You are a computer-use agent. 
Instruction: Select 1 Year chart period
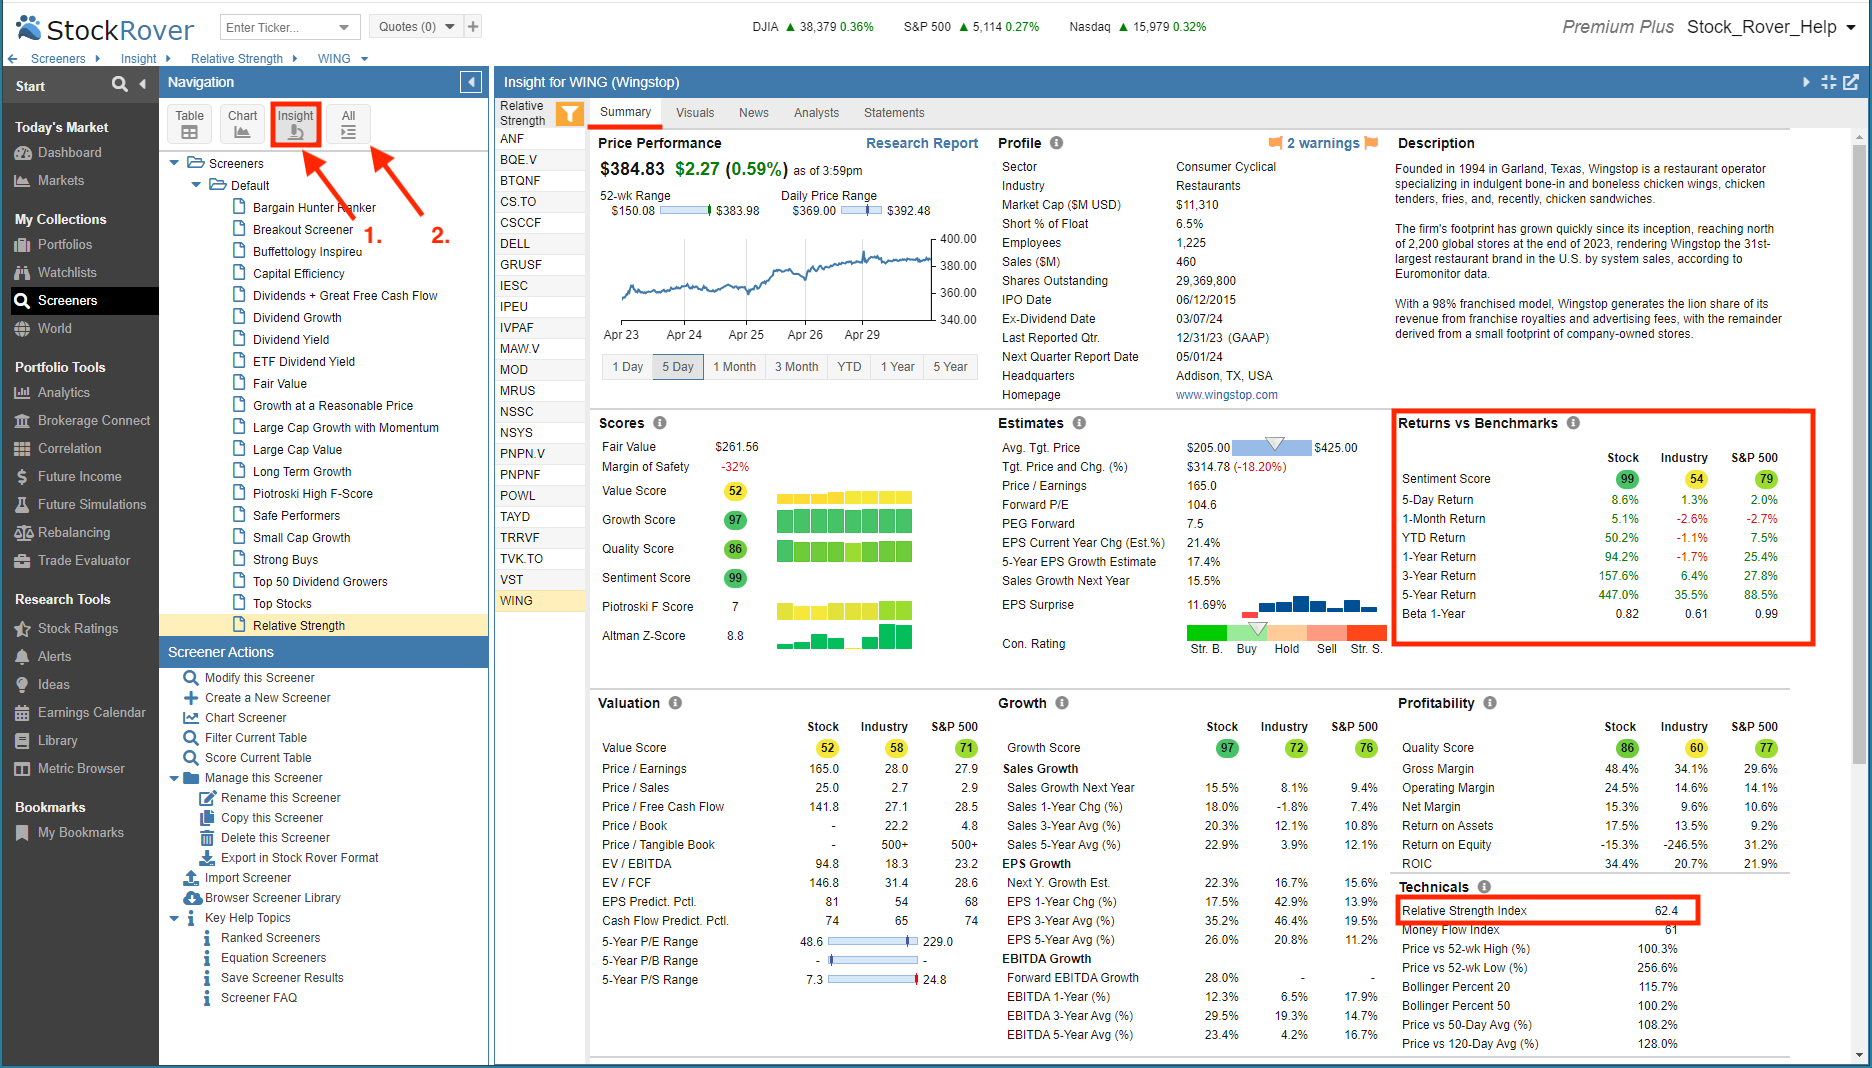pos(897,367)
